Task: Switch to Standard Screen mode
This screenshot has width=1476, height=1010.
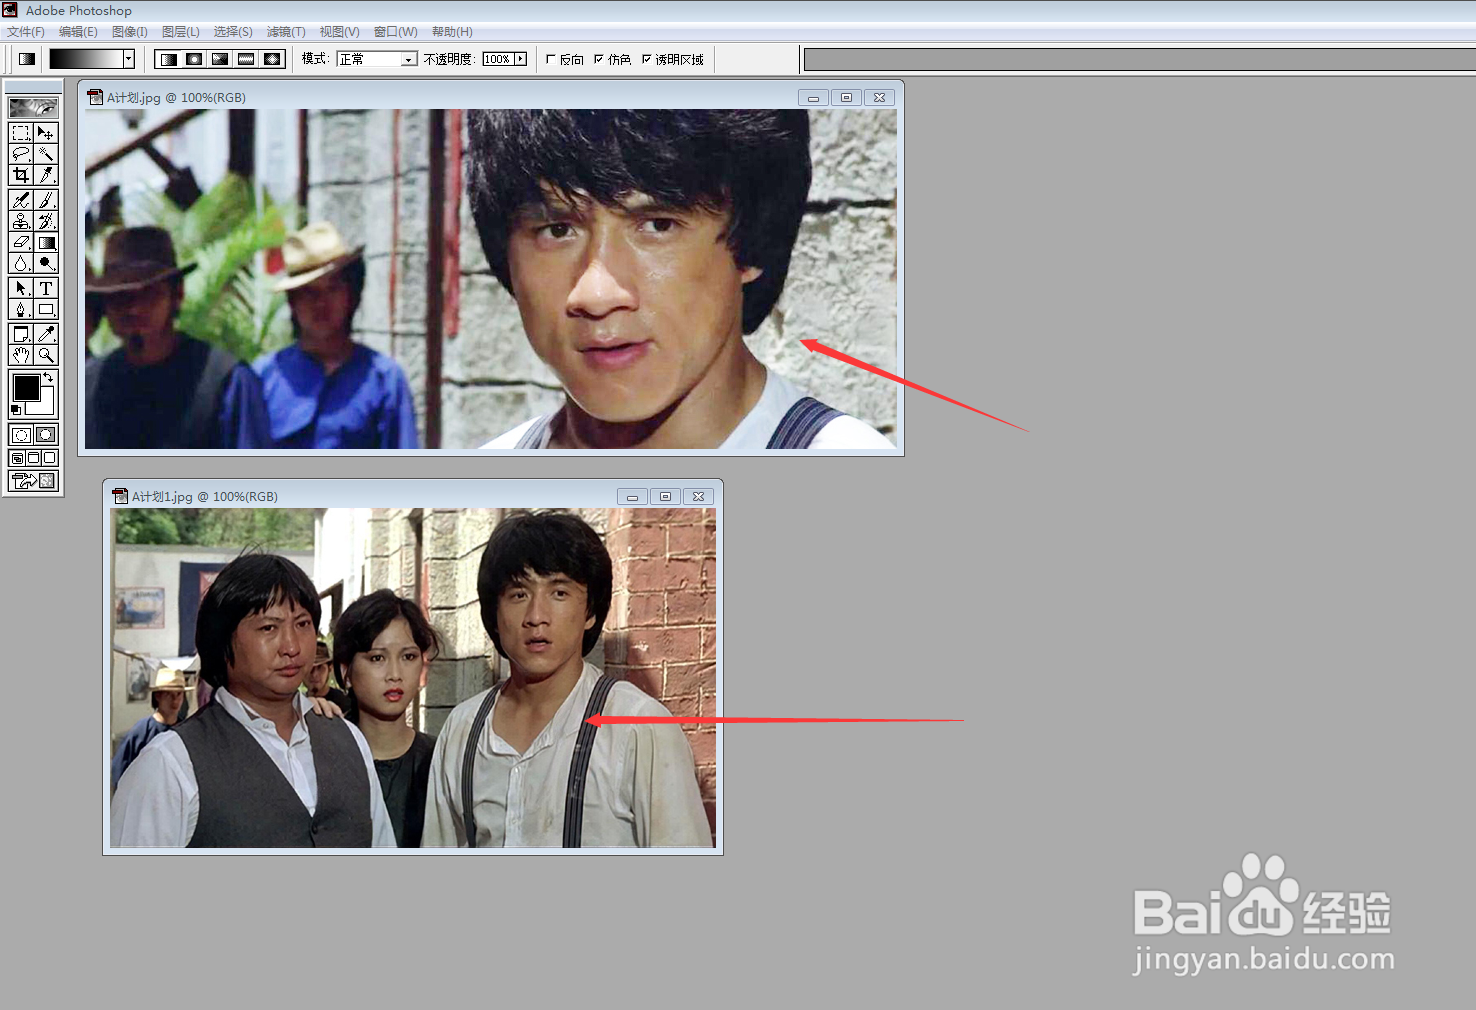Action: click(17, 458)
